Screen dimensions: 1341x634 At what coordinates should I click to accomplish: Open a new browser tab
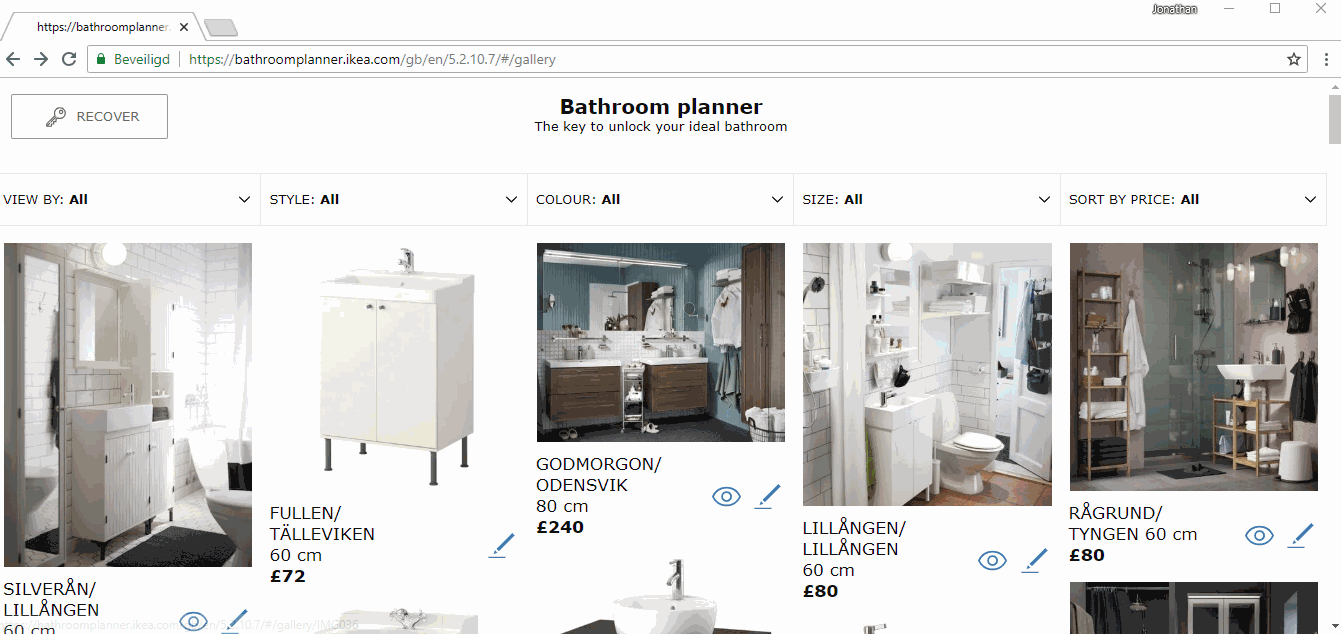[220, 27]
